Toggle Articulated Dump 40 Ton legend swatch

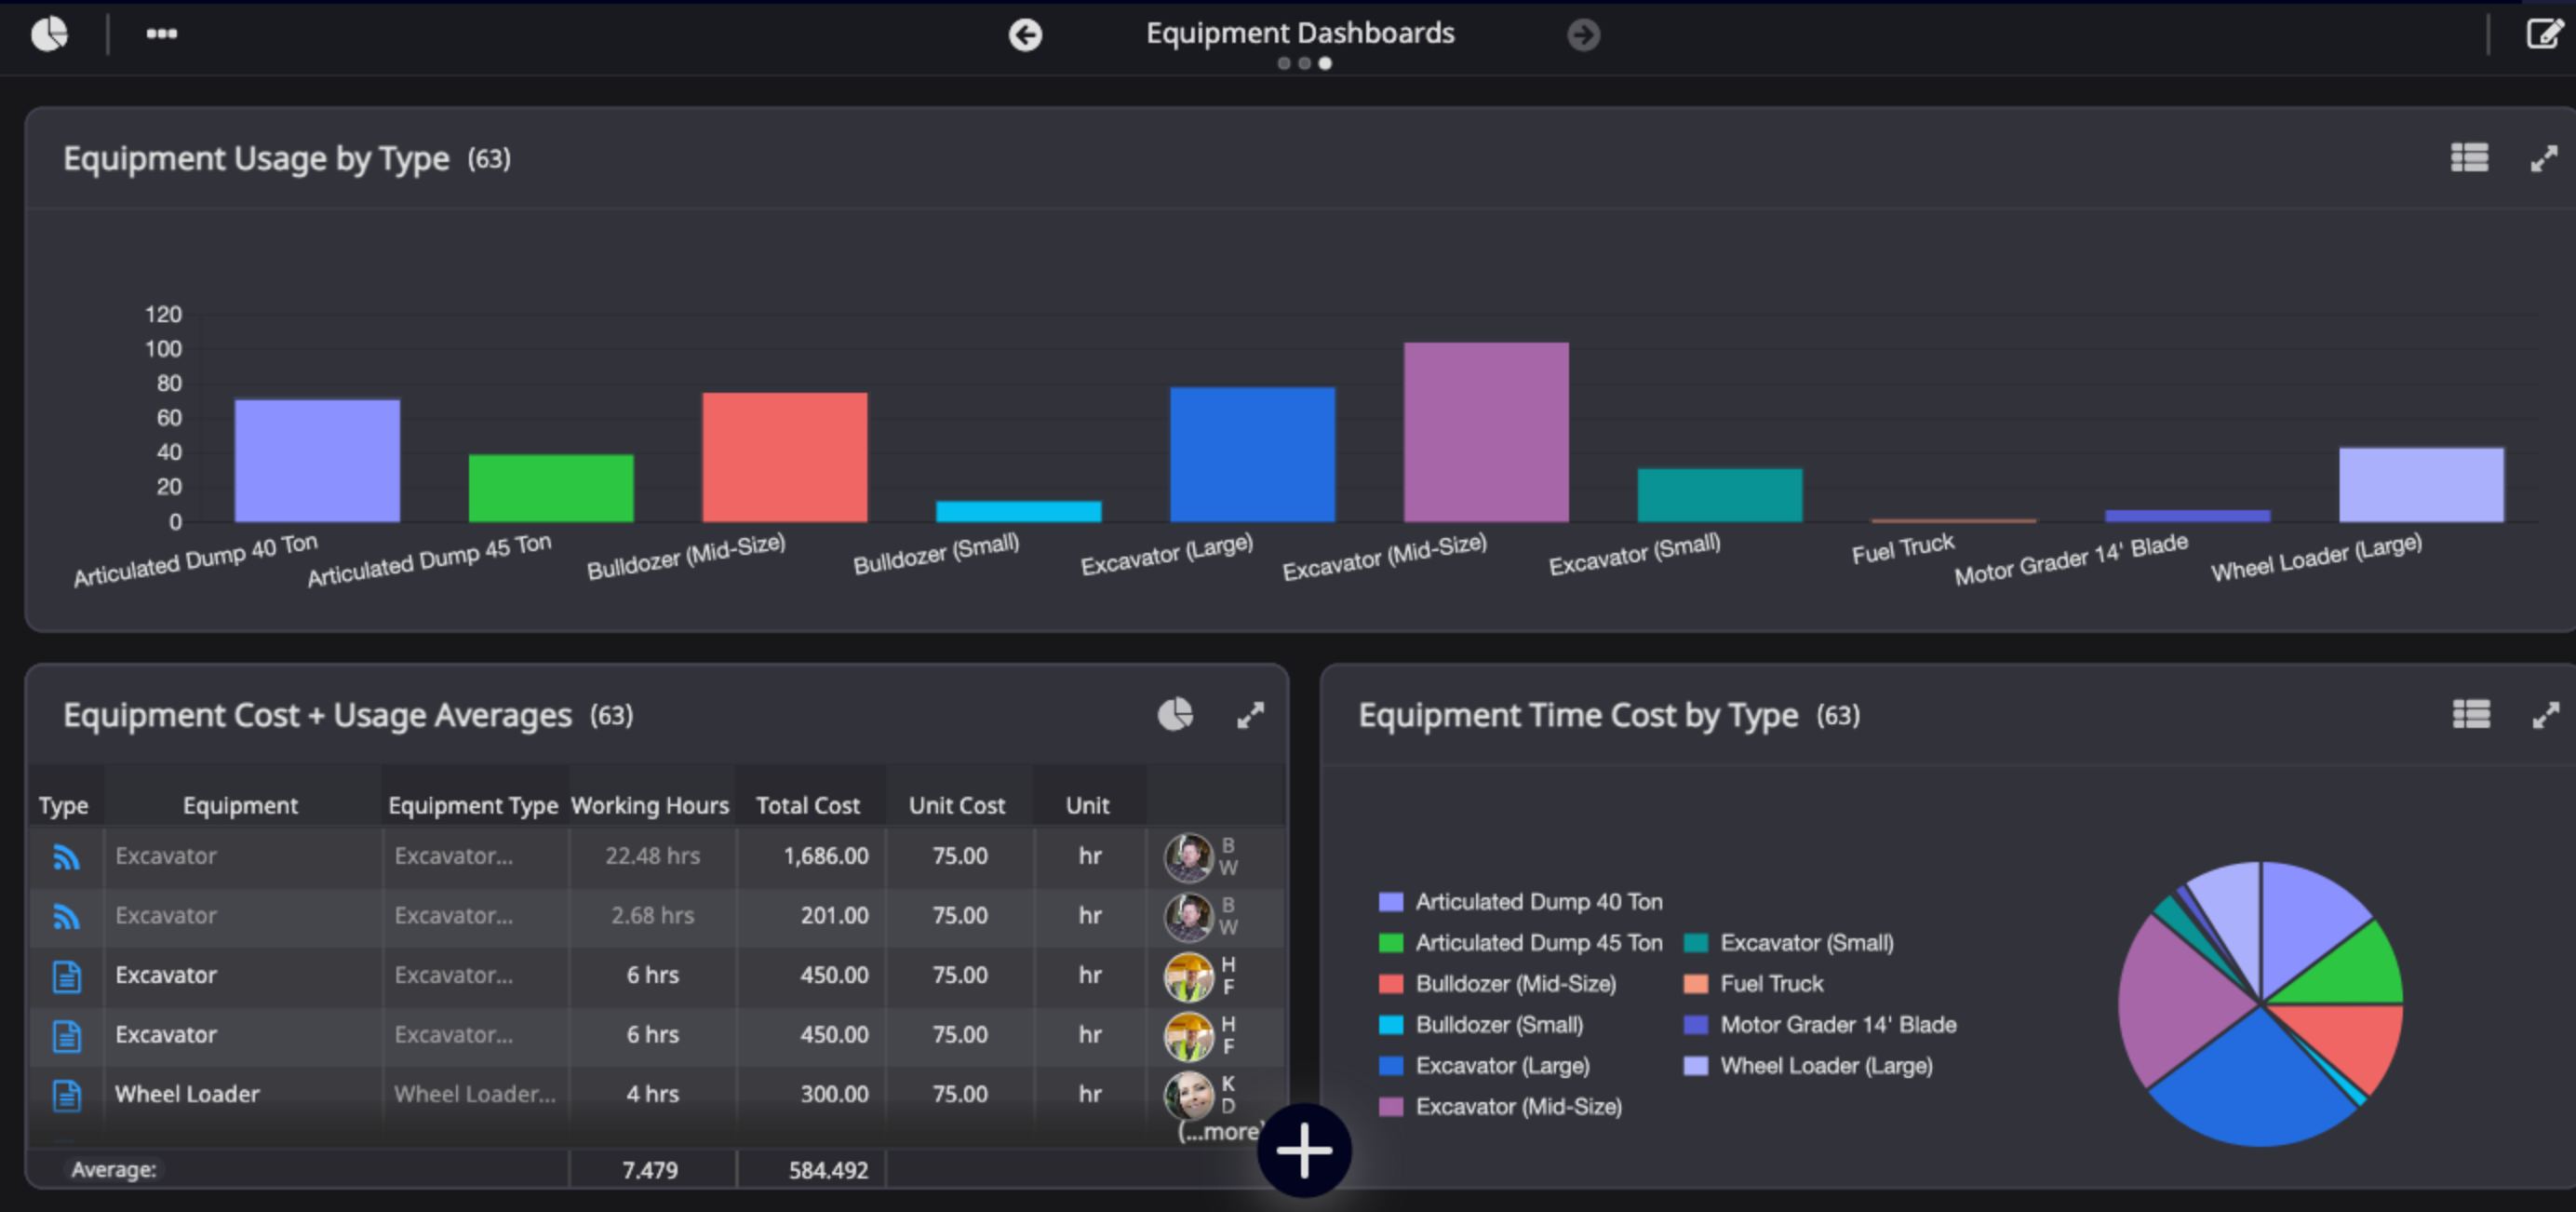coord(1391,902)
